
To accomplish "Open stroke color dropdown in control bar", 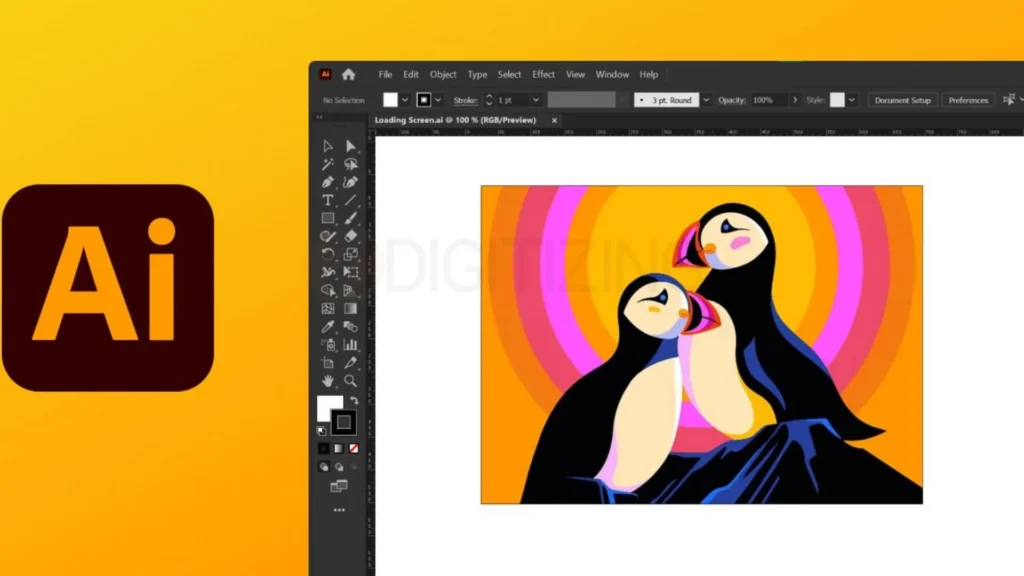I will pos(438,100).
